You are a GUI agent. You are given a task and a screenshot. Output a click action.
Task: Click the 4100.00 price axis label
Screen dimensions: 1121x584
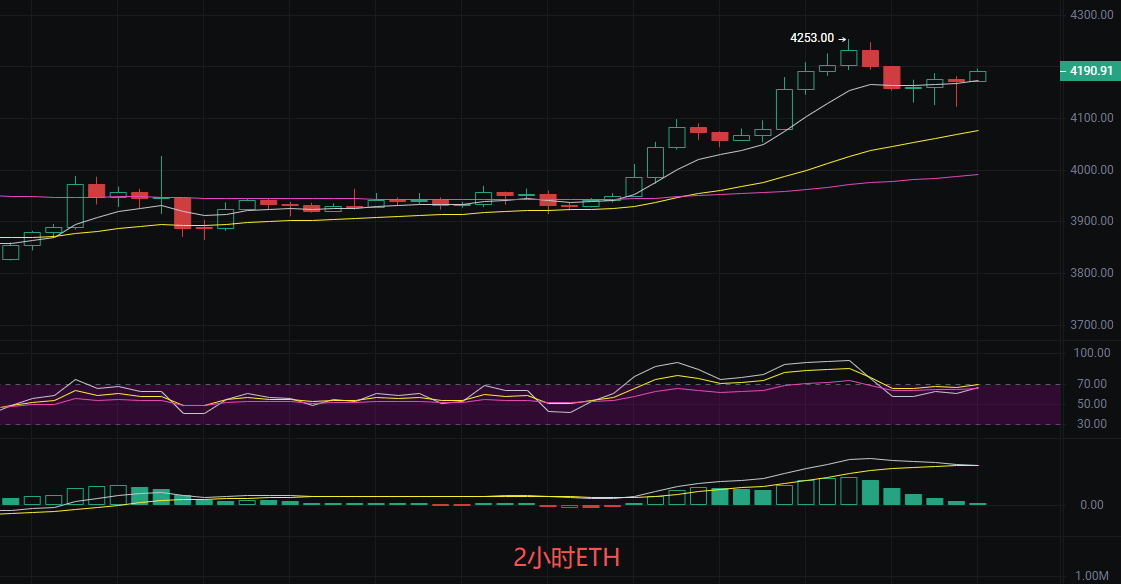point(1092,118)
